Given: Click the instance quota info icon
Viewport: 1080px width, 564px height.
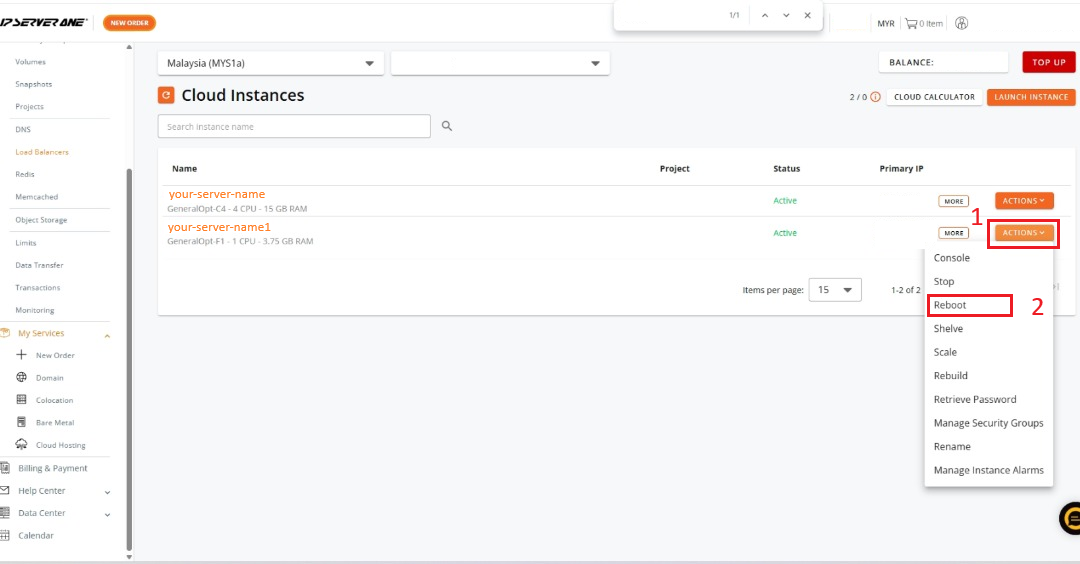Looking at the screenshot, I should pos(875,97).
